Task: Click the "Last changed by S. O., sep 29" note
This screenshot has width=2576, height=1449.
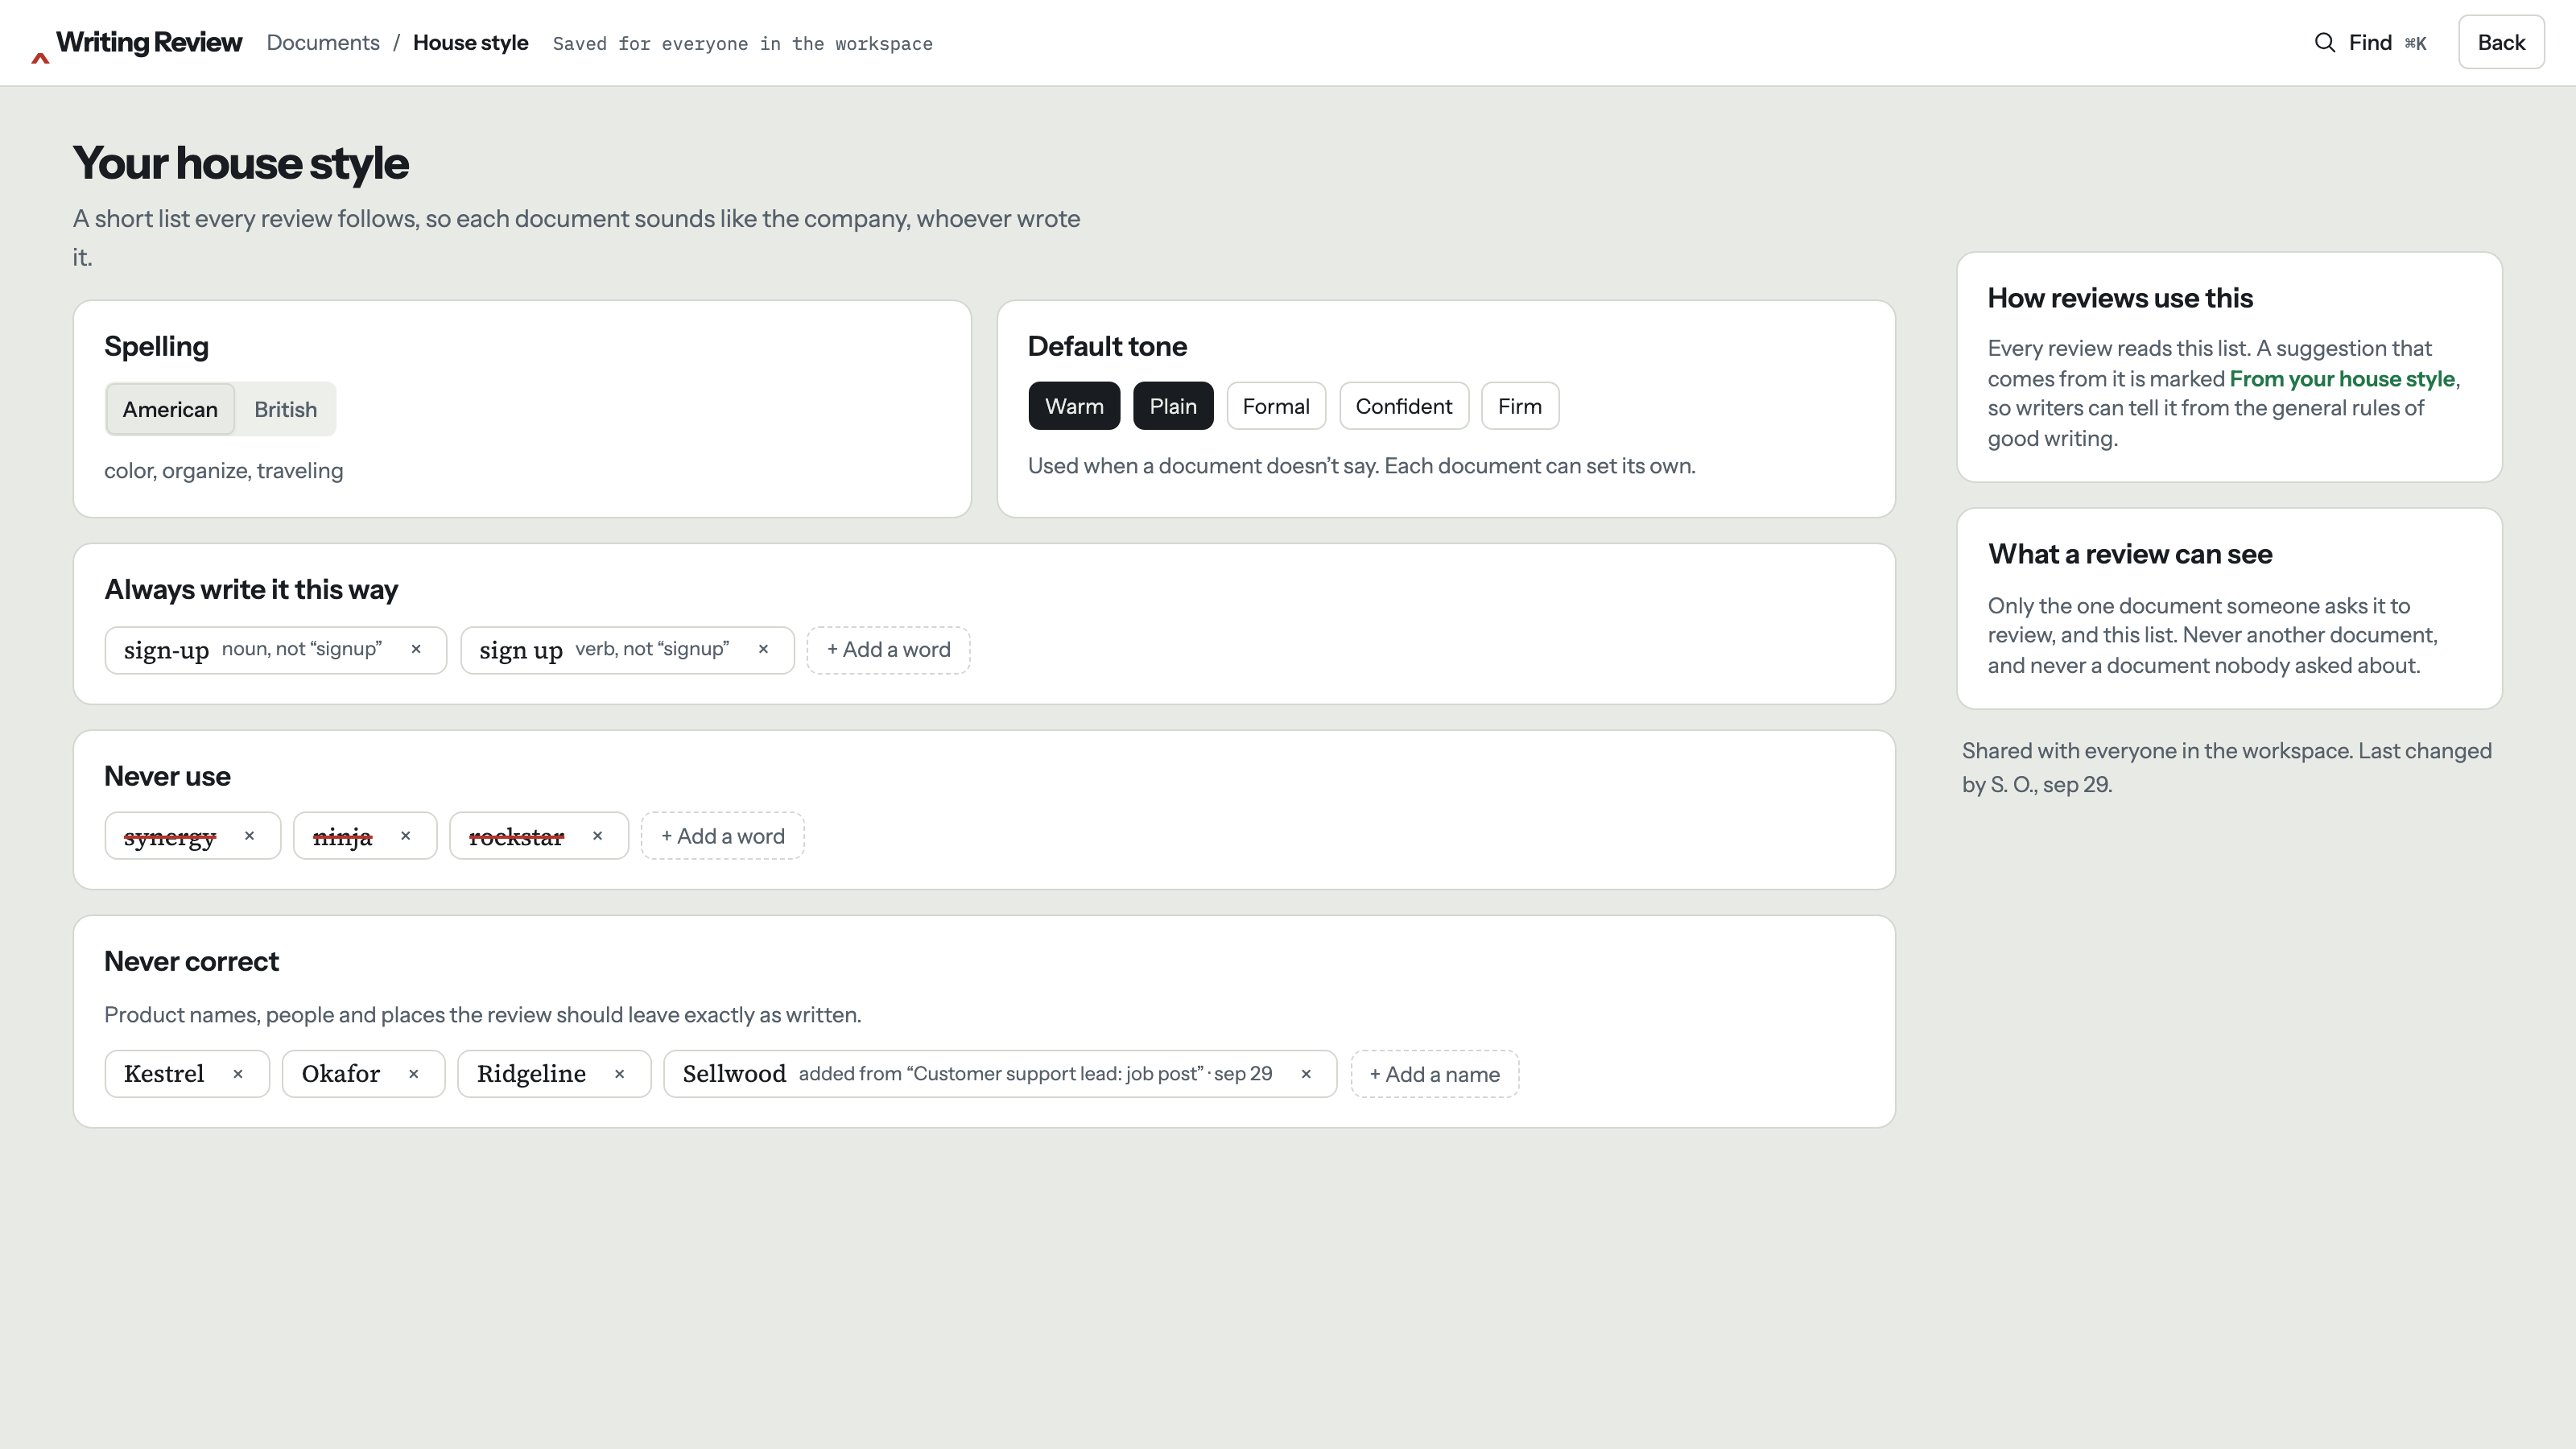Action: 2227,767
